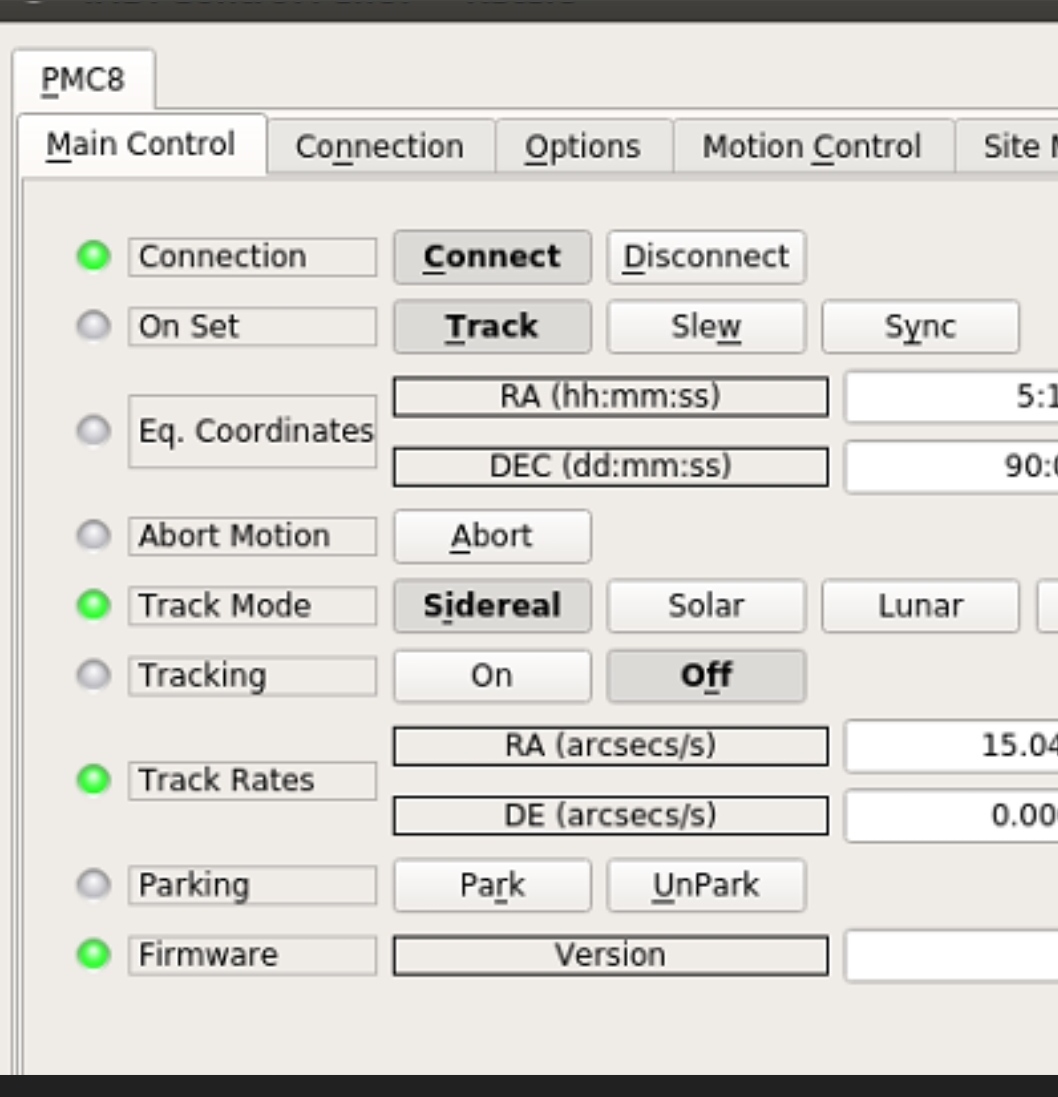Screen dimensions: 1058x1097
Task: Click the Track Mode status light
Action: 94,604
